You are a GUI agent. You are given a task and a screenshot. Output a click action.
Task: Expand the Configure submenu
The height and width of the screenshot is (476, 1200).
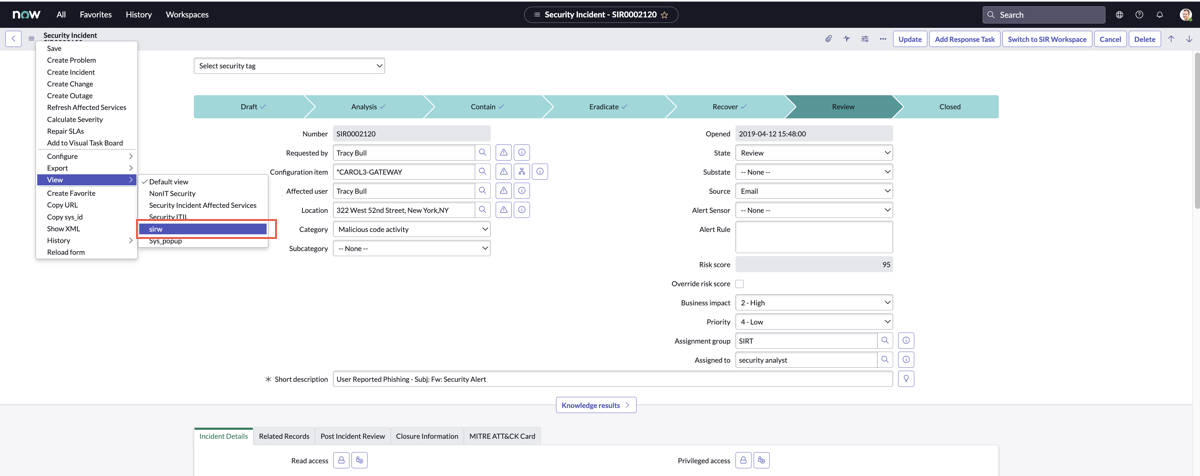click(86, 156)
